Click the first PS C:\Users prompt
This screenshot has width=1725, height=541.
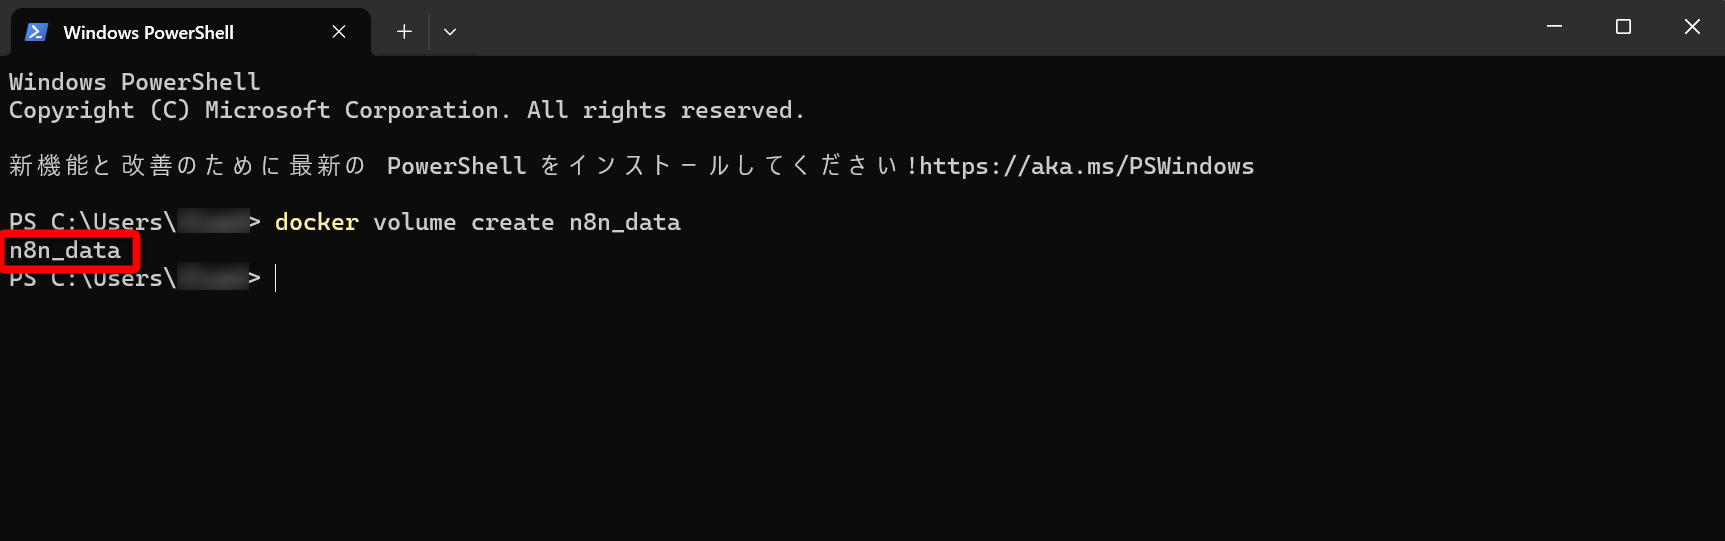pos(135,222)
